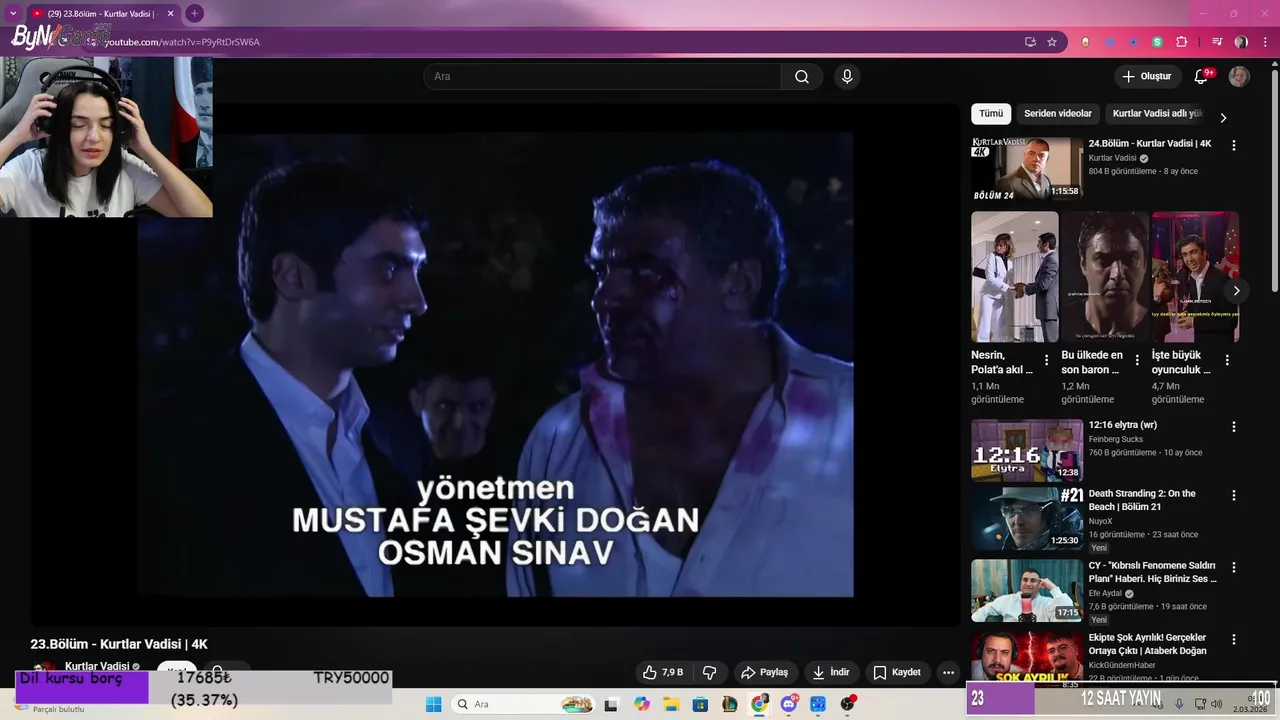
Task: Open options for Kıbrıslı Fenomene video
Action: click(x=1233, y=567)
